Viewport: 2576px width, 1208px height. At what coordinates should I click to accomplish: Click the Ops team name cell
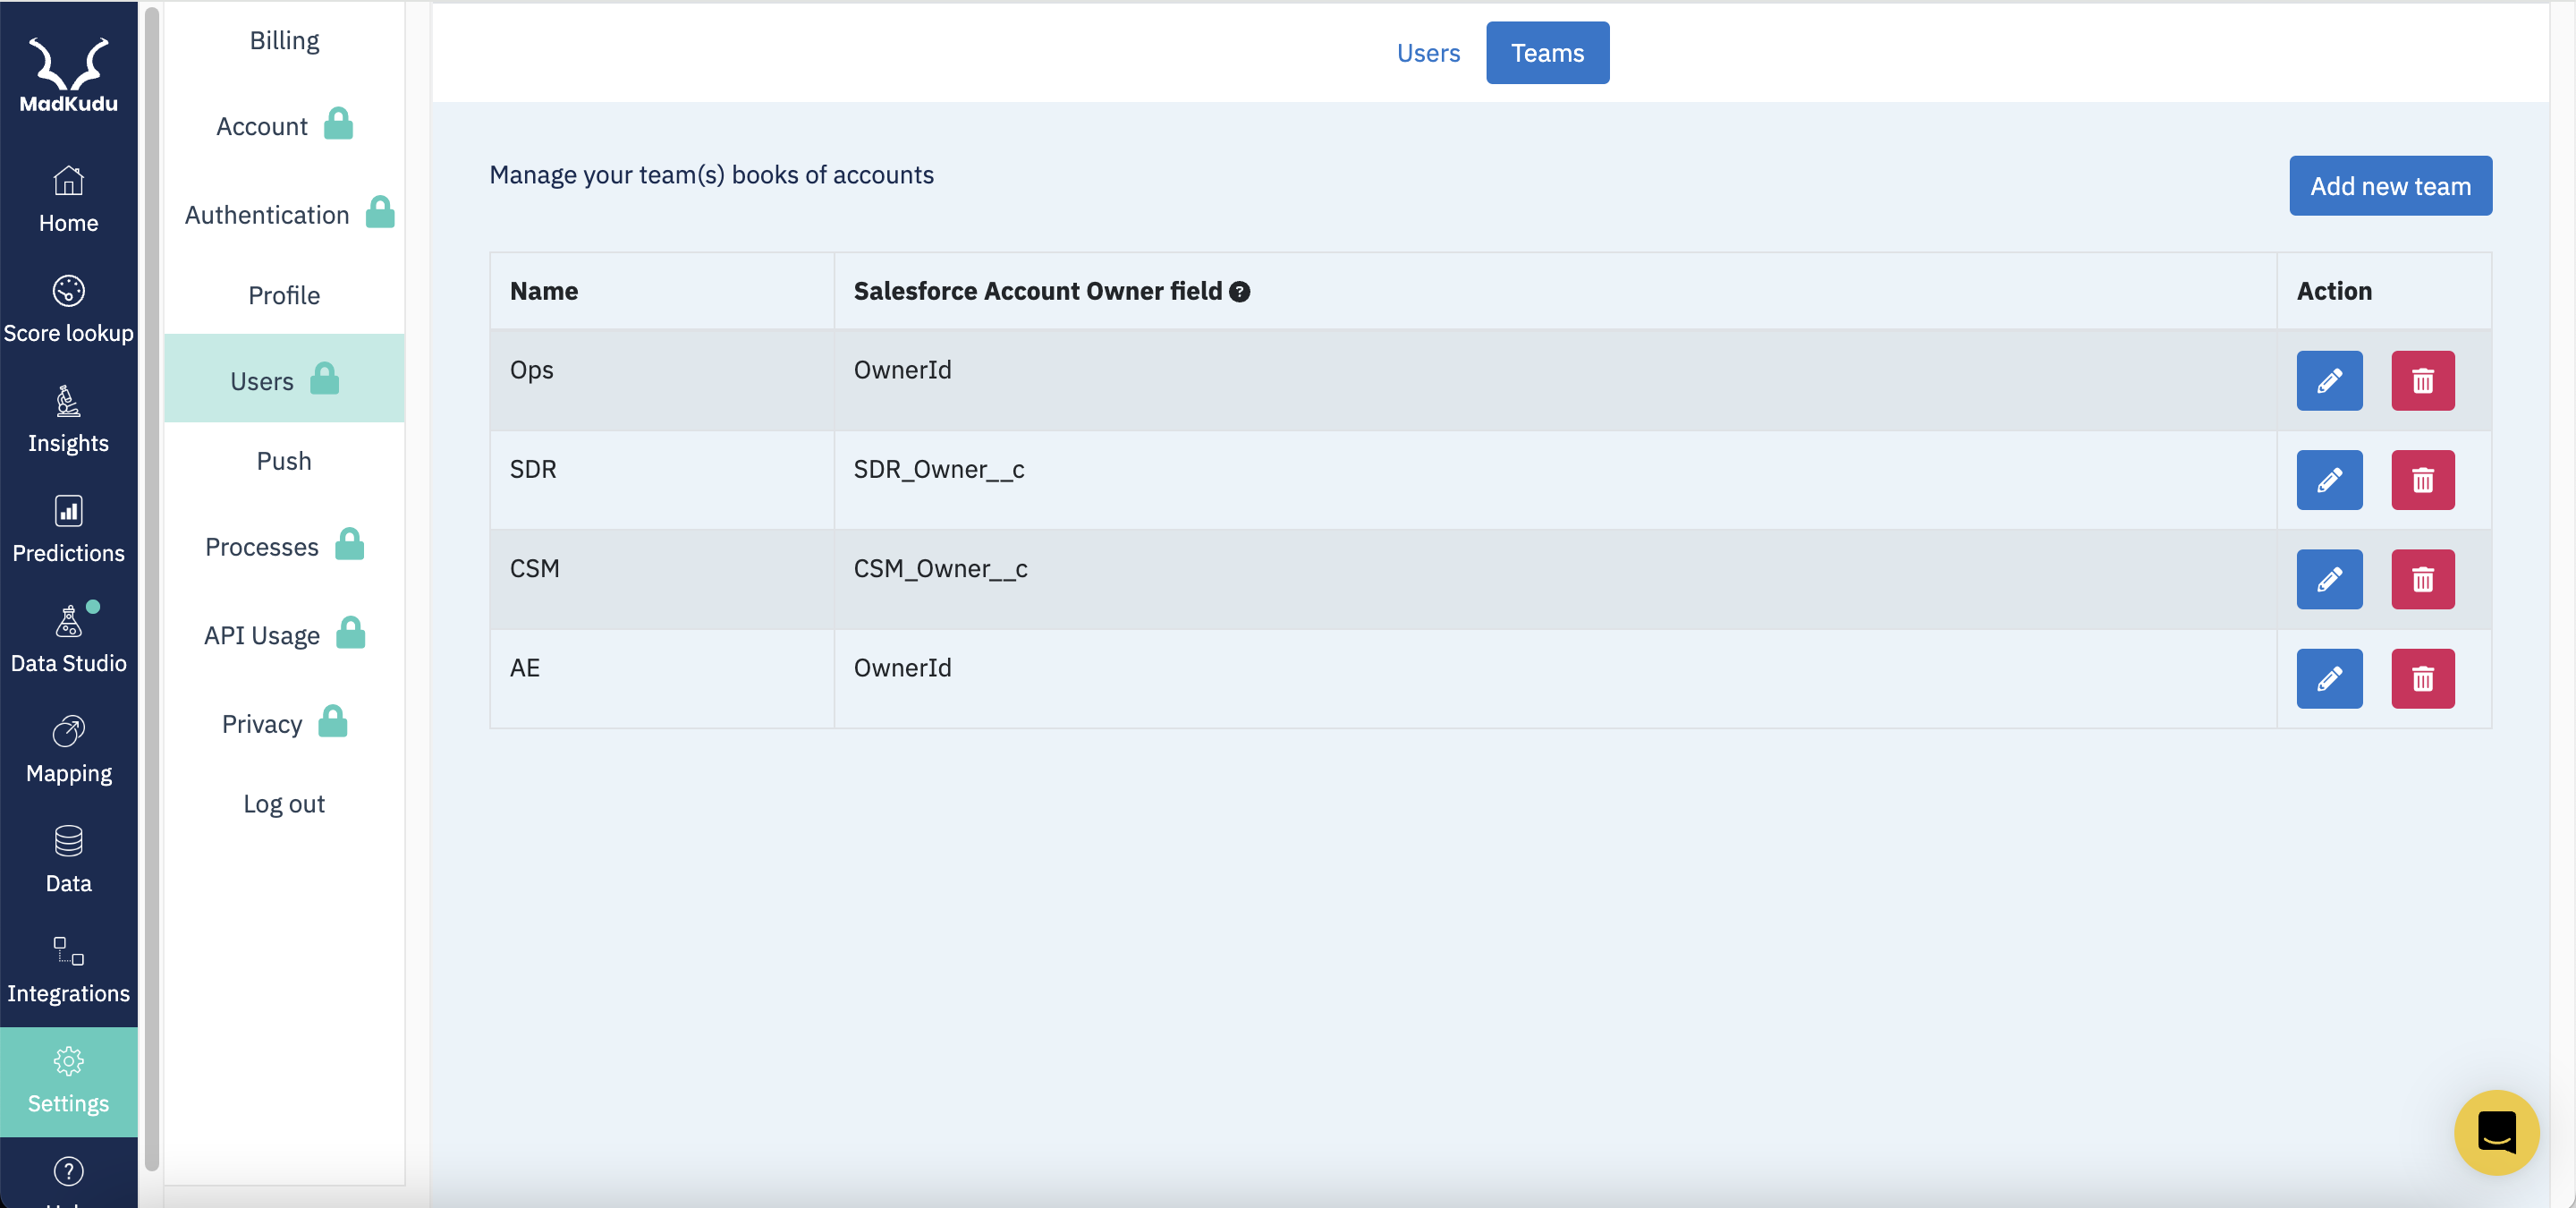pyautogui.click(x=661, y=381)
